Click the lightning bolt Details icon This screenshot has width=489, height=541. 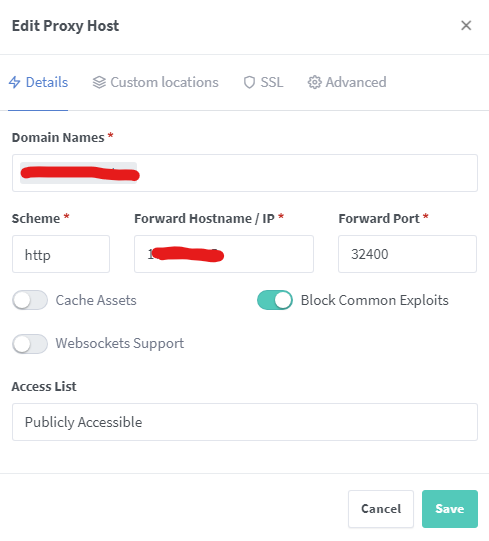(x=14, y=82)
